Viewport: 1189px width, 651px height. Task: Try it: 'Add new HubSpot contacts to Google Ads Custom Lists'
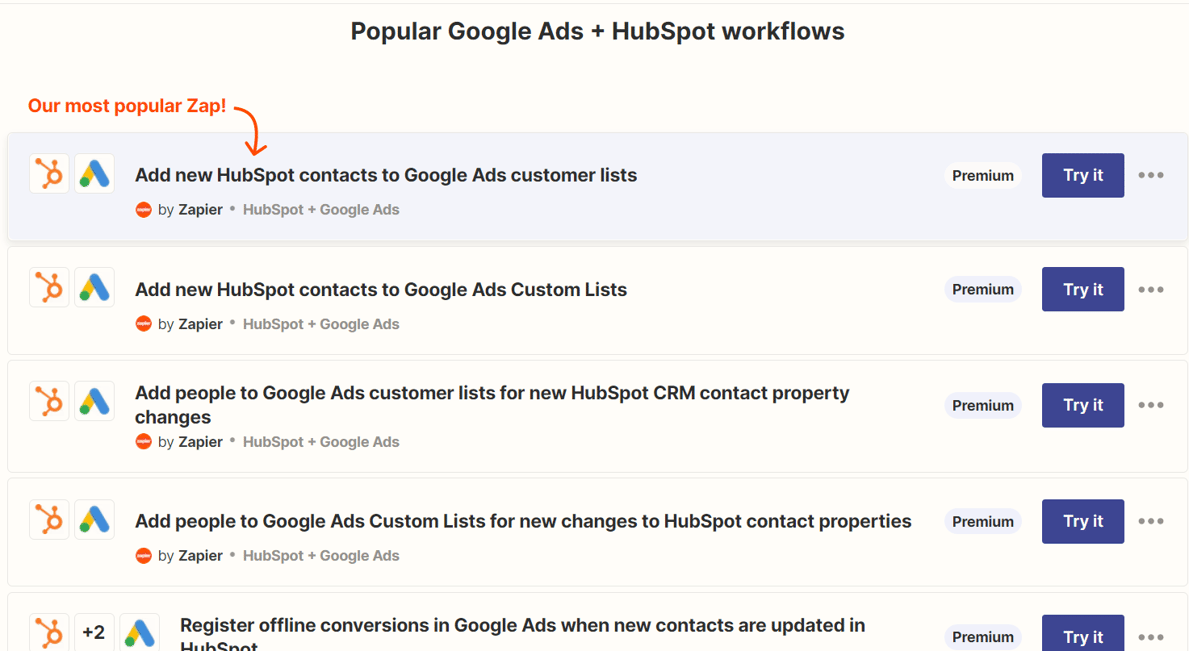[1083, 289]
